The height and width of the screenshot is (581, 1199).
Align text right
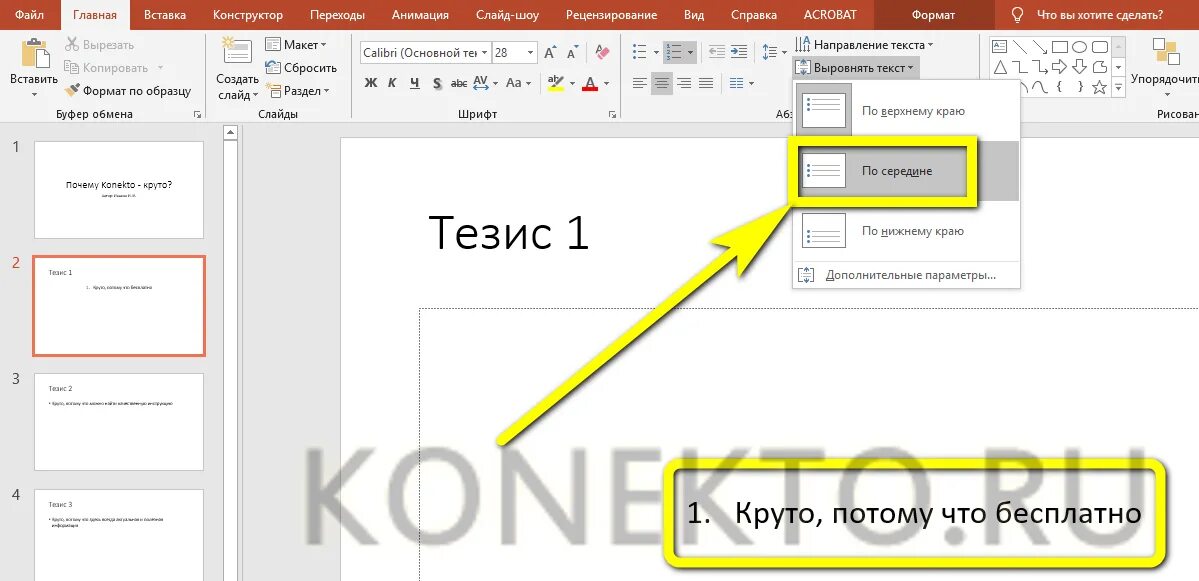tap(684, 83)
